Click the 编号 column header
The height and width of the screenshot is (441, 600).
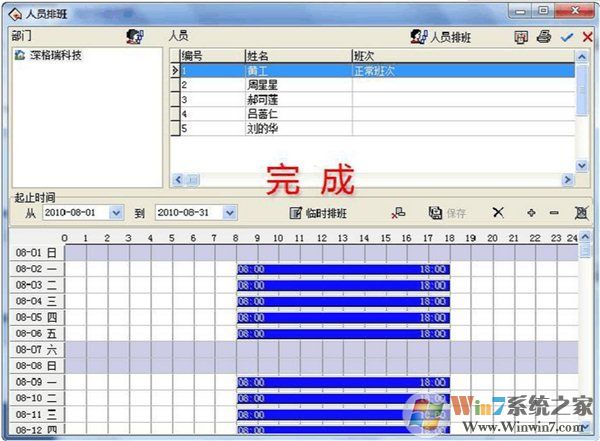click(x=212, y=56)
